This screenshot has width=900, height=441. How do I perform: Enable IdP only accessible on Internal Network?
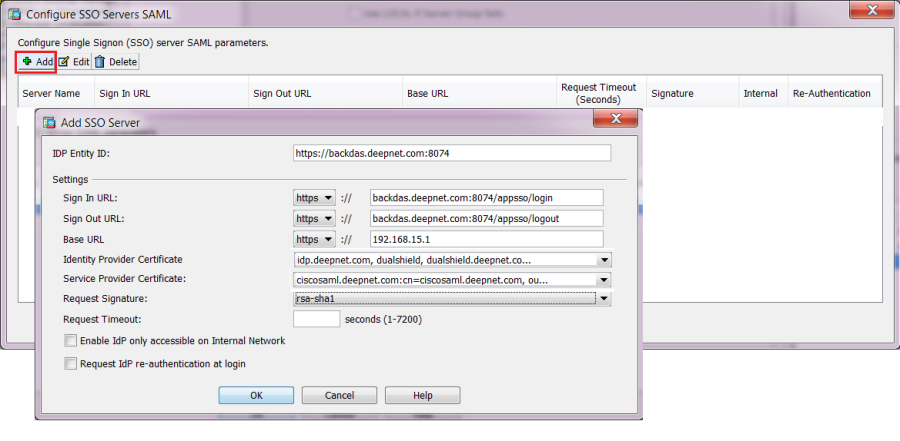coord(70,341)
